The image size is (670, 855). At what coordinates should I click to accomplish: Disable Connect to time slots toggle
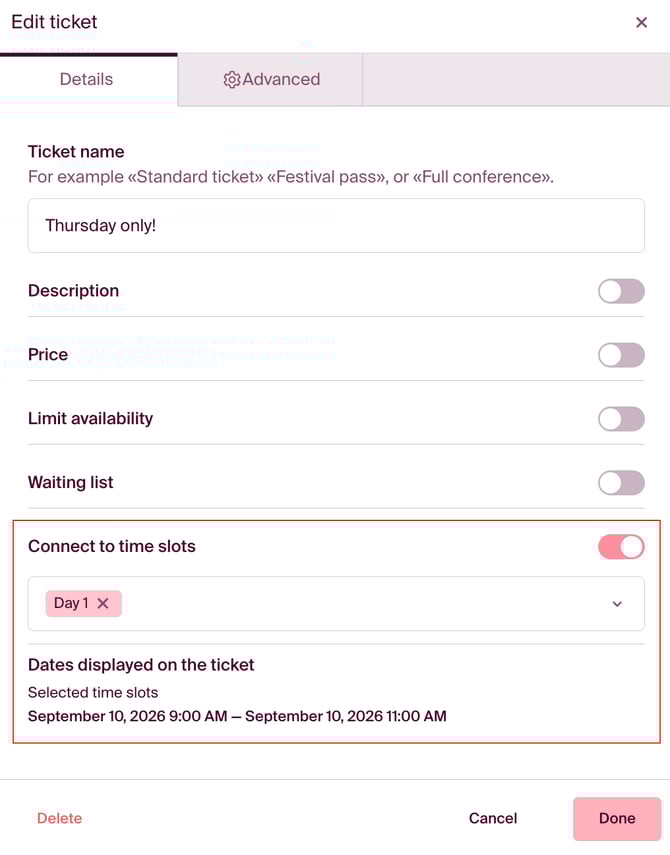(x=621, y=547)
